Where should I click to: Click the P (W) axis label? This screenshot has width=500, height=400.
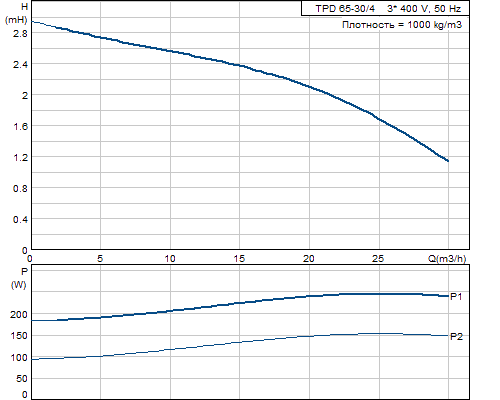coord(19,278)
